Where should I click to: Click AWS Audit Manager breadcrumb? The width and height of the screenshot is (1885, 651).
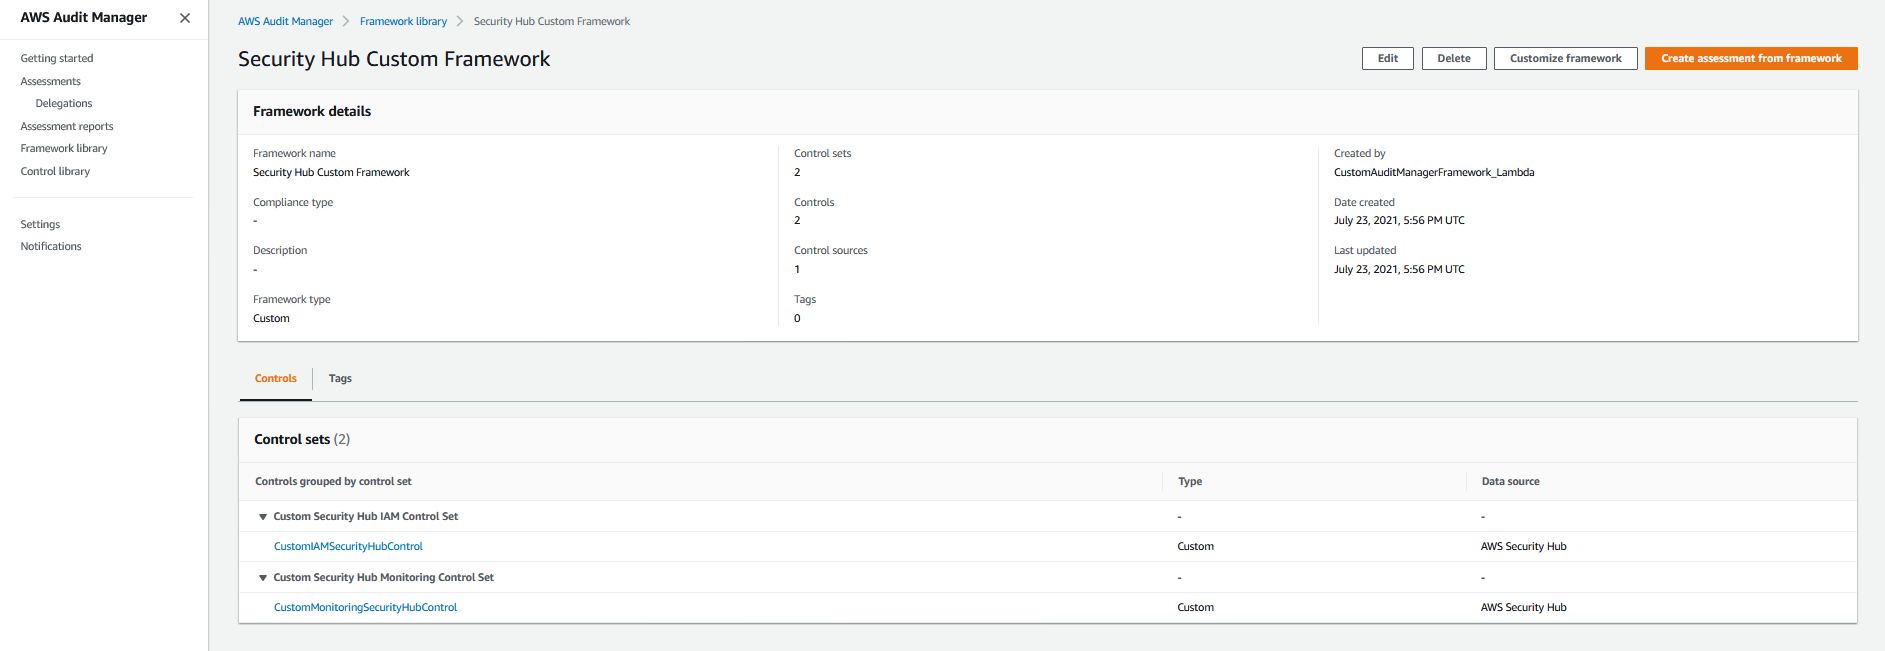click(285, 21)
